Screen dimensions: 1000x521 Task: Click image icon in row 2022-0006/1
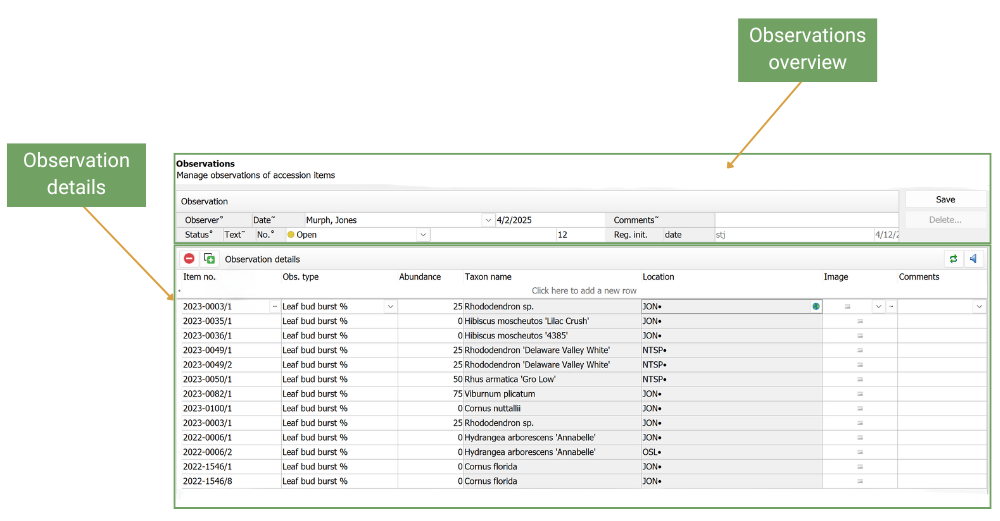click(x=860, y=437)
